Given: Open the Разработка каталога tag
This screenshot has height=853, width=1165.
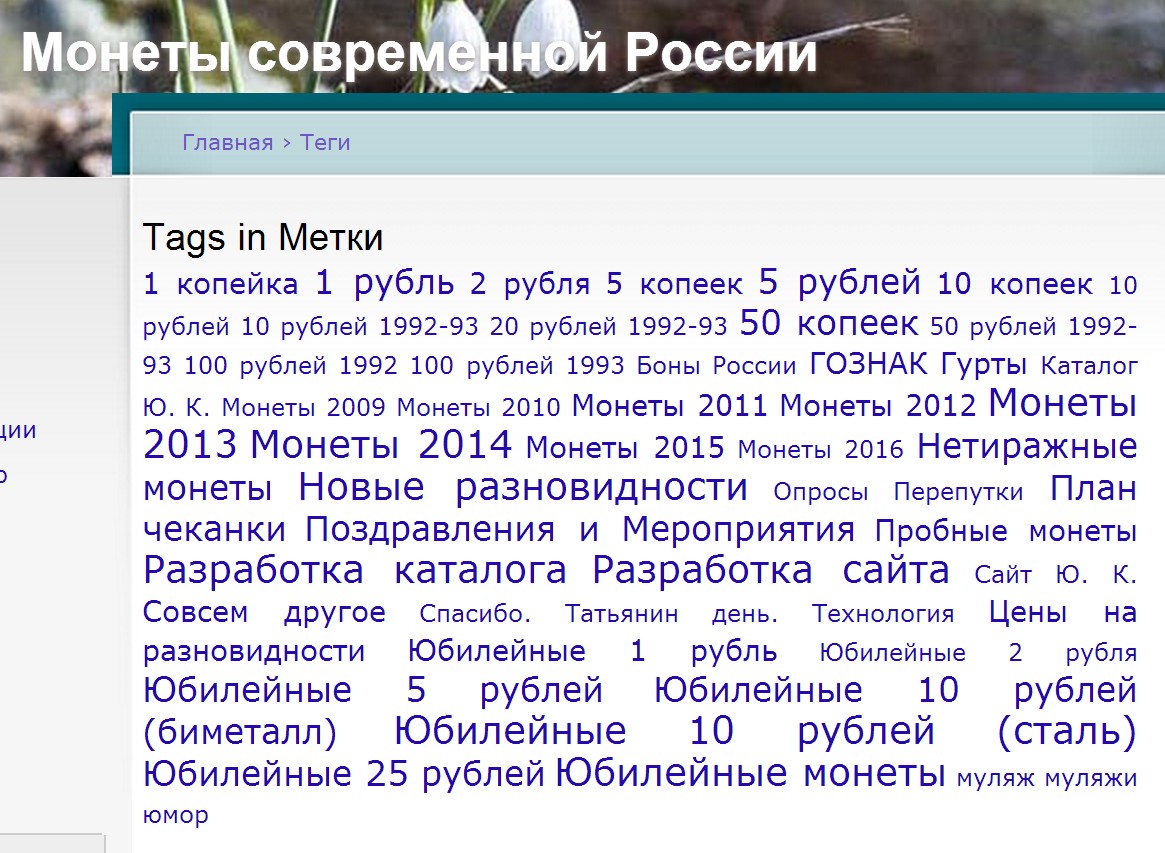Looking at the screenshot, I should [x=355, y=570].
